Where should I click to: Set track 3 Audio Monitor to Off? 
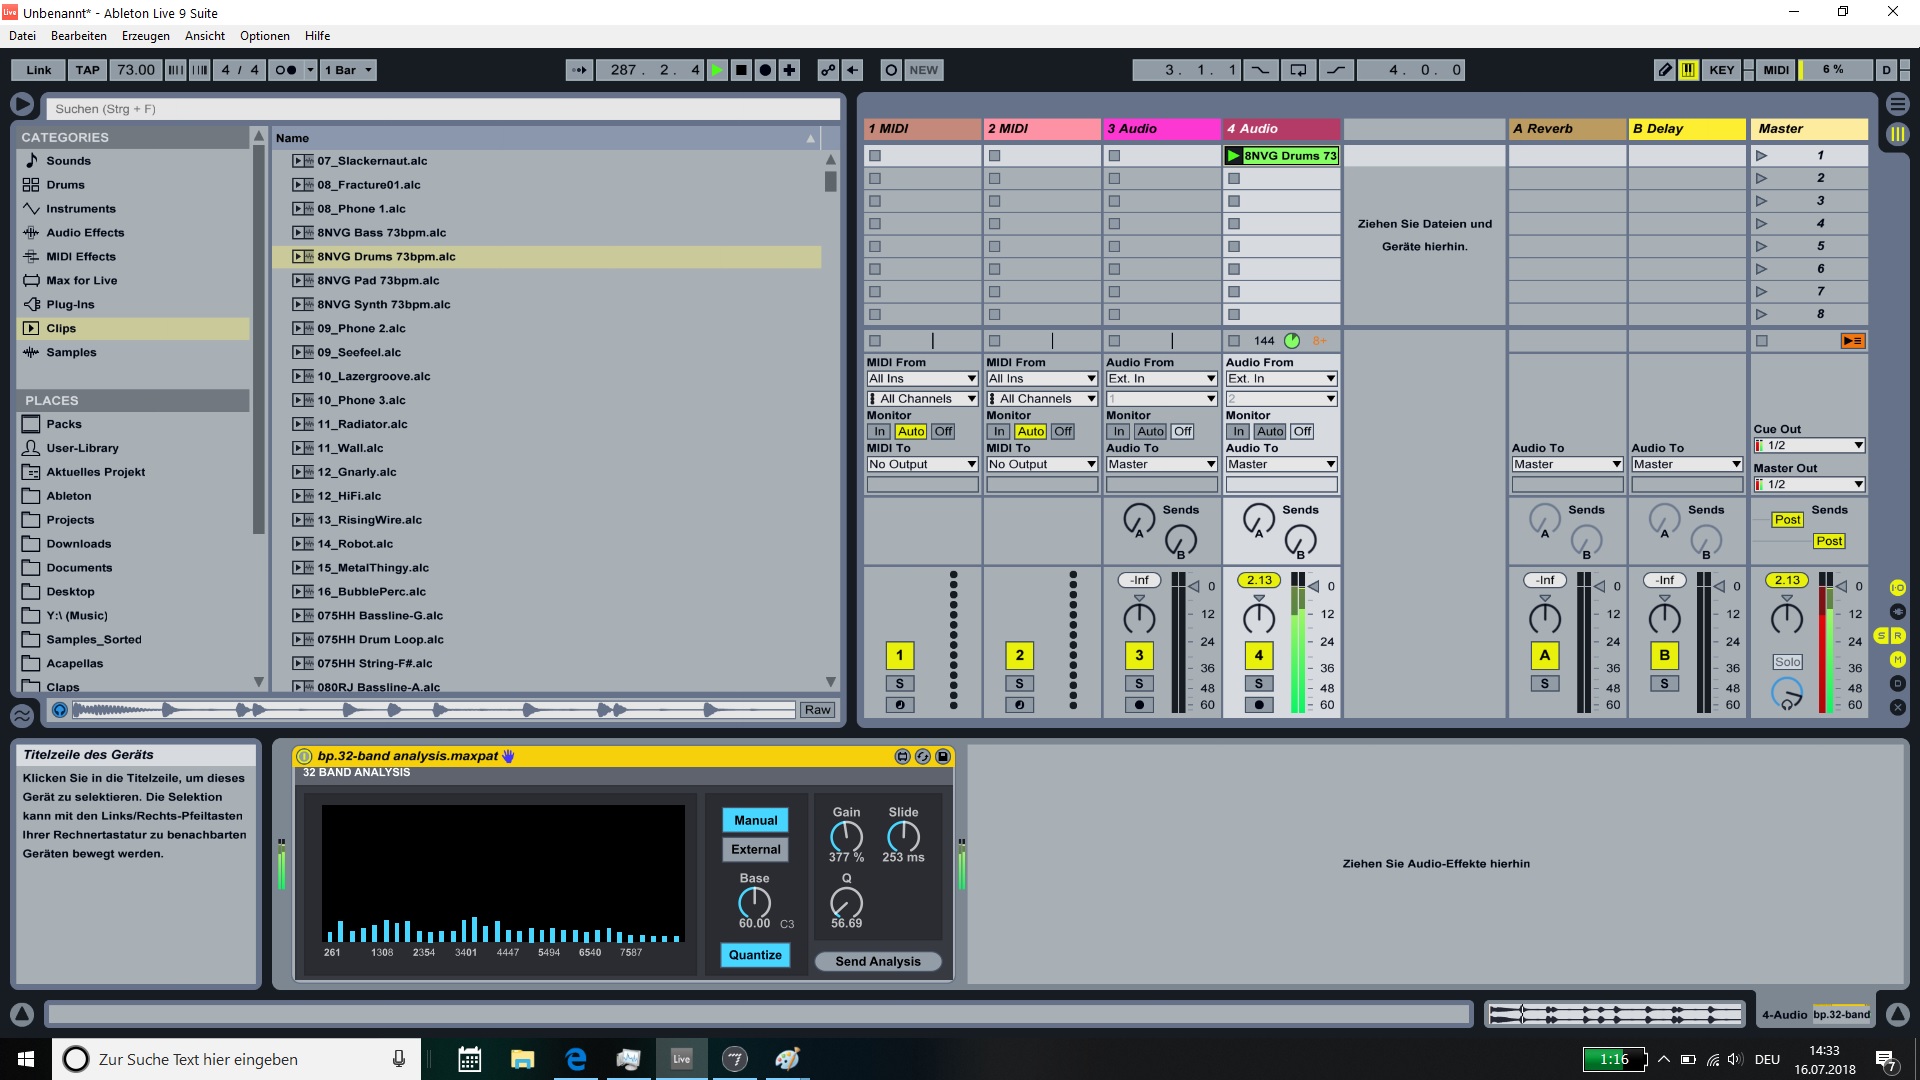pos(1182,432)
